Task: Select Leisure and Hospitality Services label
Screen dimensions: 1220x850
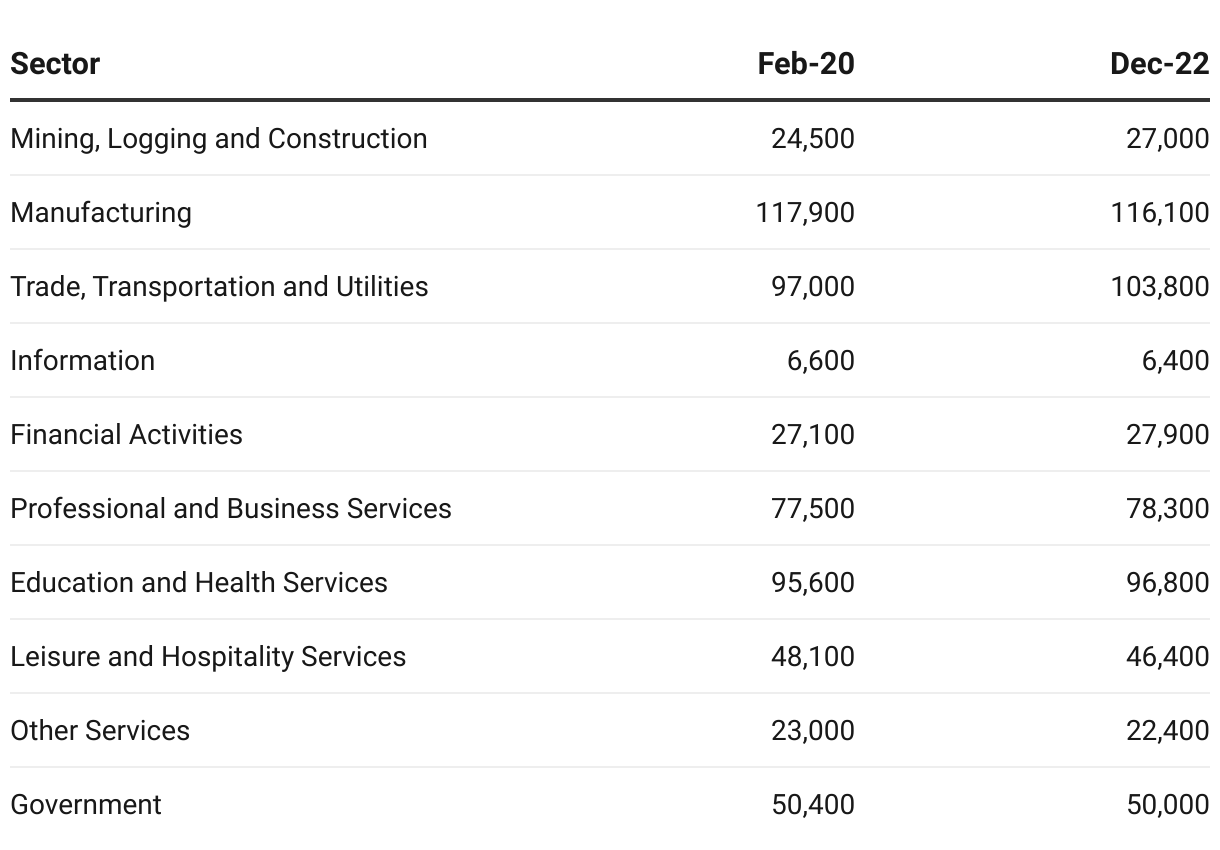Action: (x=208, y=656)
